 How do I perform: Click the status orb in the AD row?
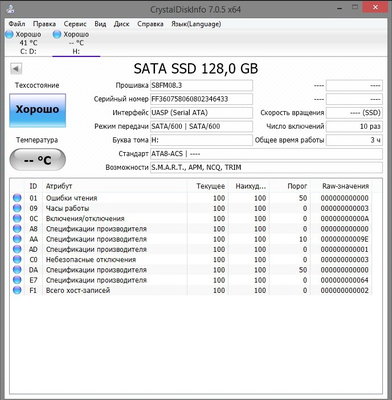[17, 249]
